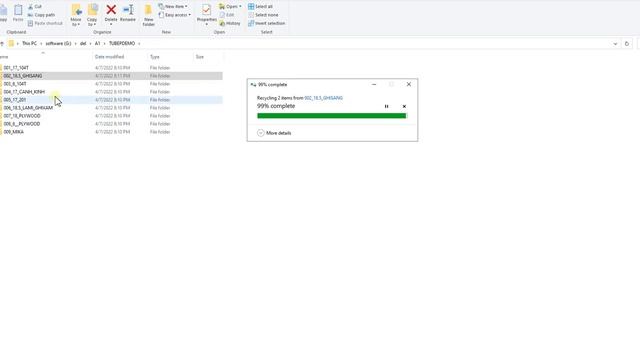The height and width of the screenshot is (360, 640).
Task: Open the Move to folder dropdown
Action: (76, 16)
